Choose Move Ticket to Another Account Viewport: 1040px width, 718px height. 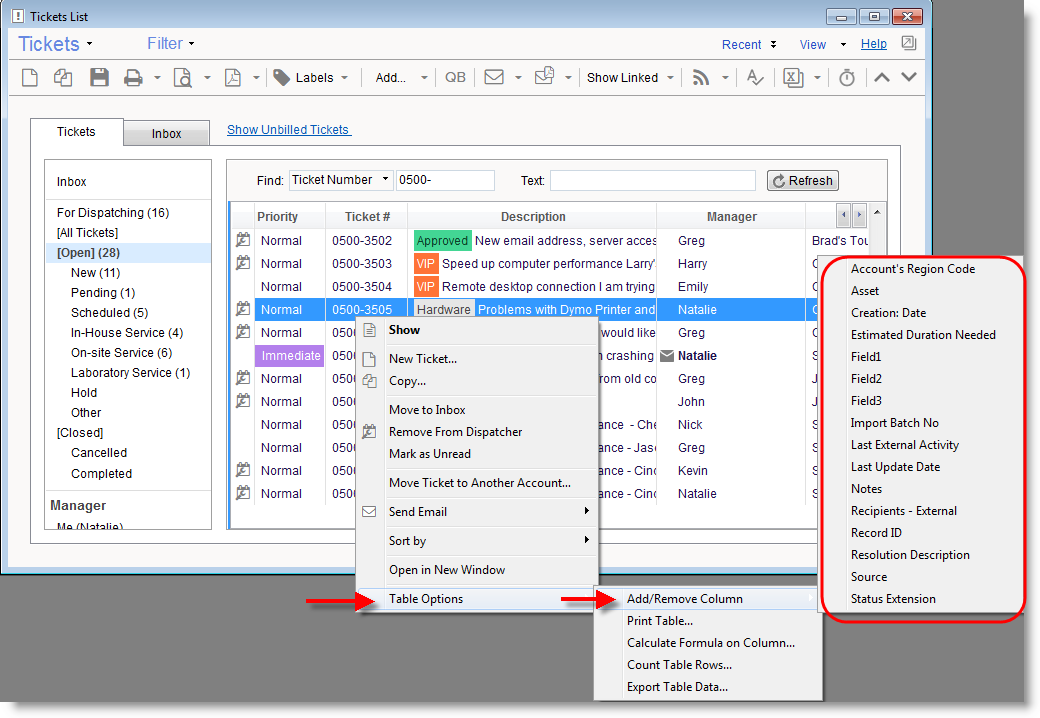pyautogui.click(x=479, y=483)
